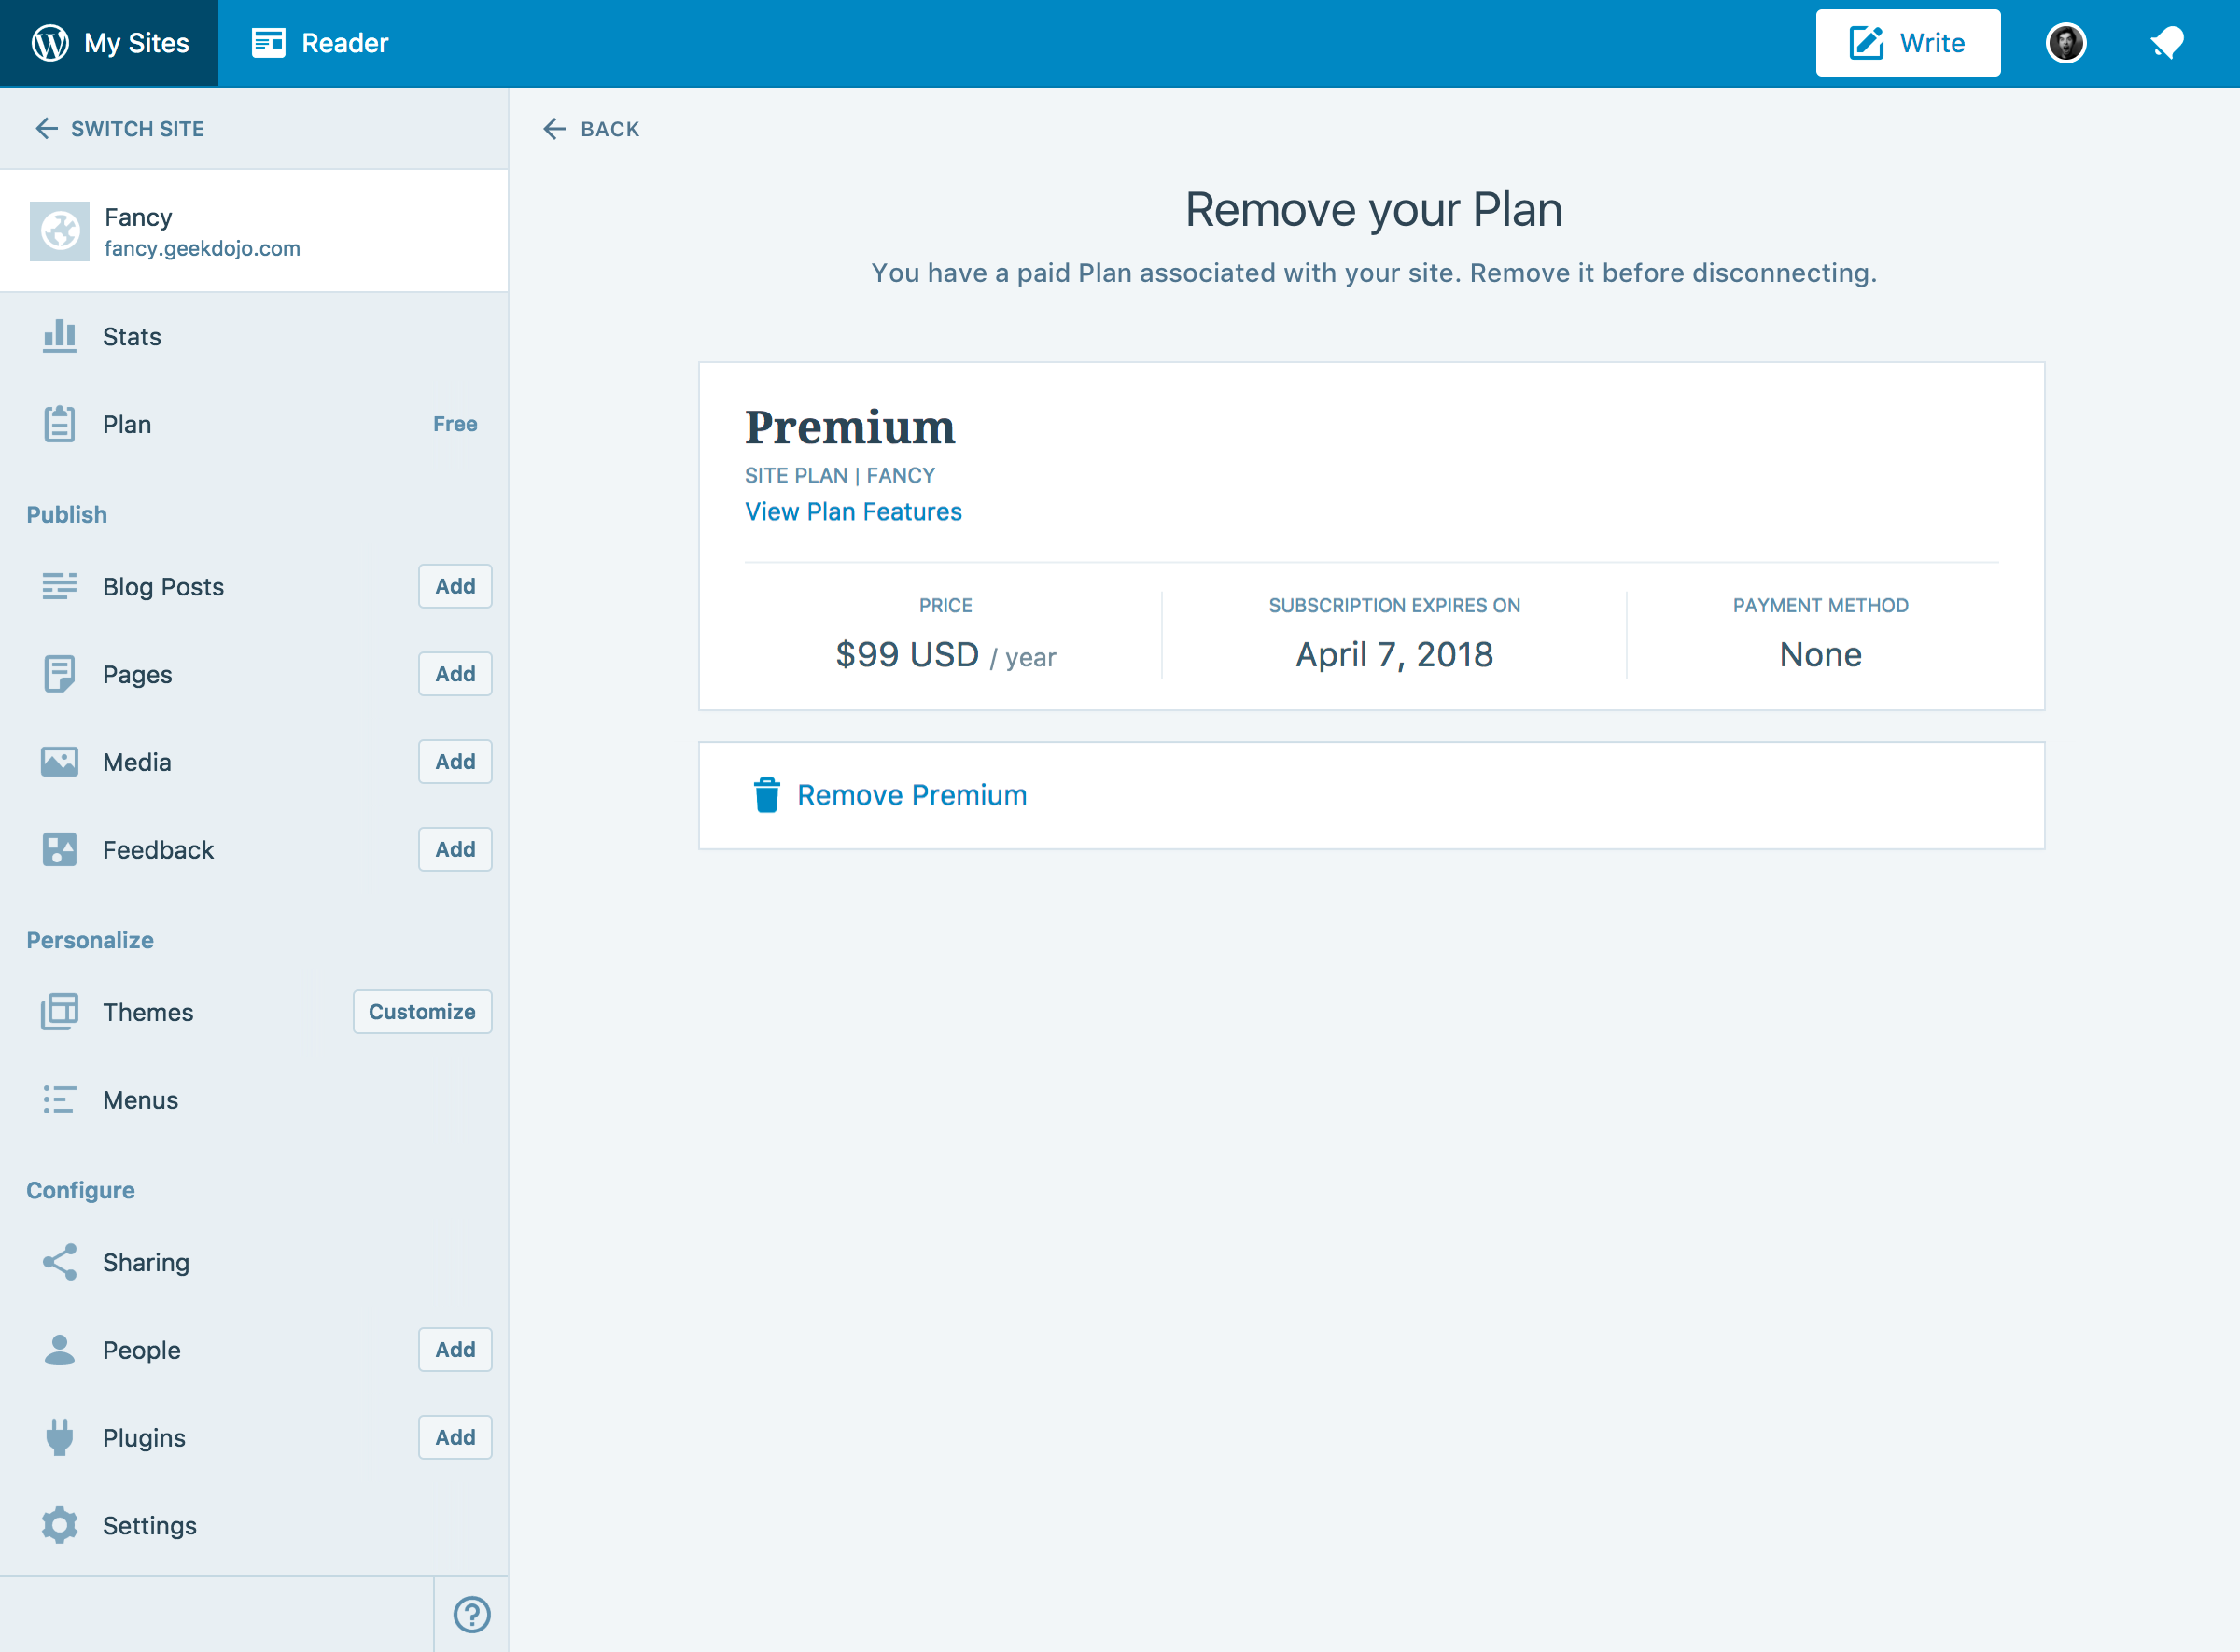Click the Menus list icon
The width and height of the screenshot is (2240, 1652).
coord(59,1100)
